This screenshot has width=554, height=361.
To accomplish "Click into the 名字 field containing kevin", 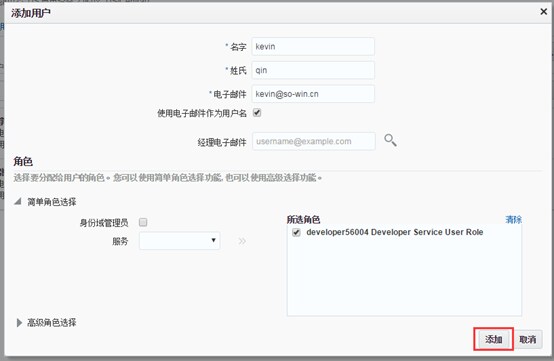I will click(x=313, y=47).
